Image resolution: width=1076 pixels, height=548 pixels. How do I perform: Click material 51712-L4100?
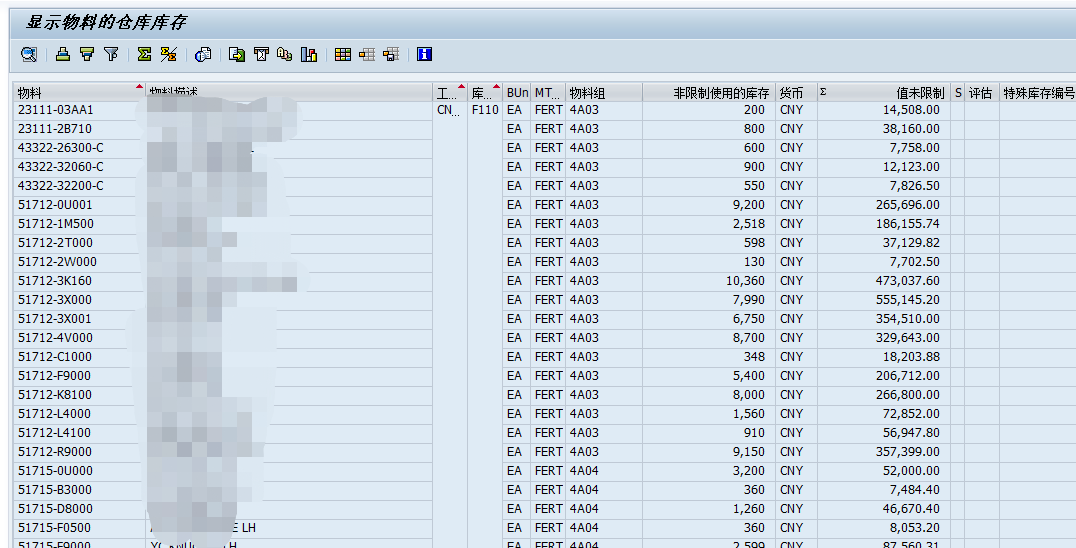tap(54, 433)
